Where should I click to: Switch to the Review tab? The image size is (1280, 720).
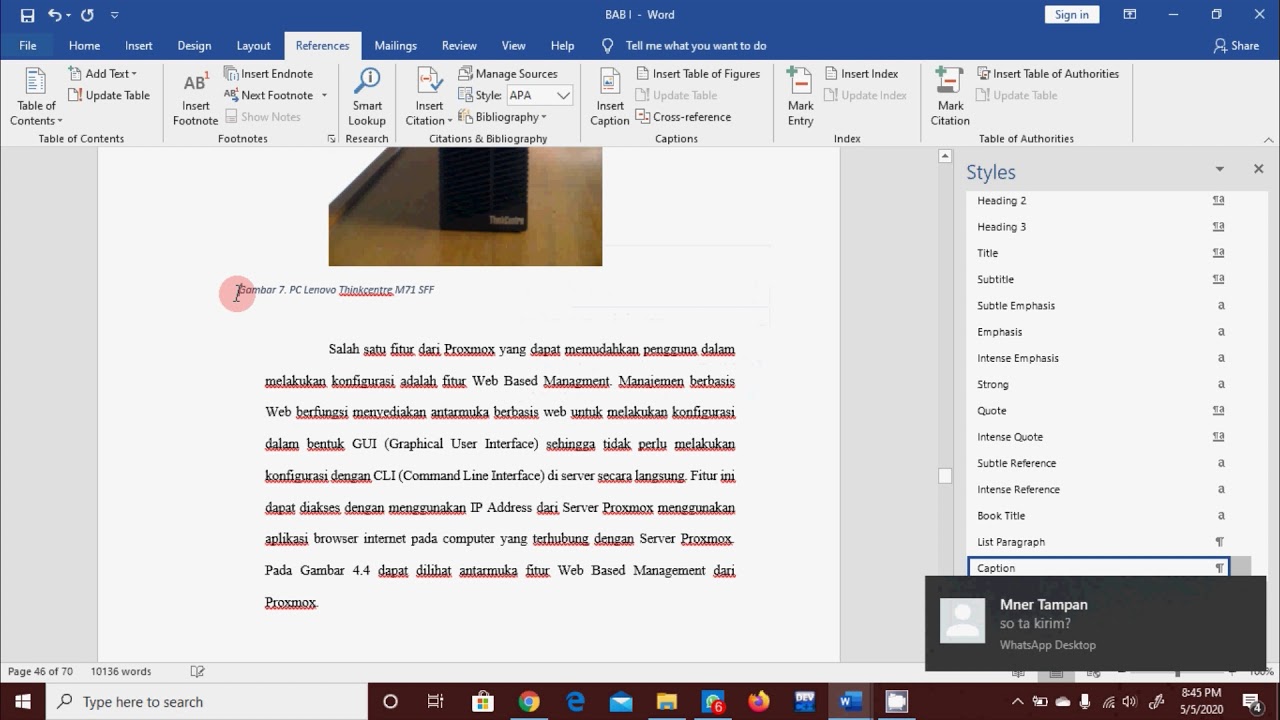(459, 45)
